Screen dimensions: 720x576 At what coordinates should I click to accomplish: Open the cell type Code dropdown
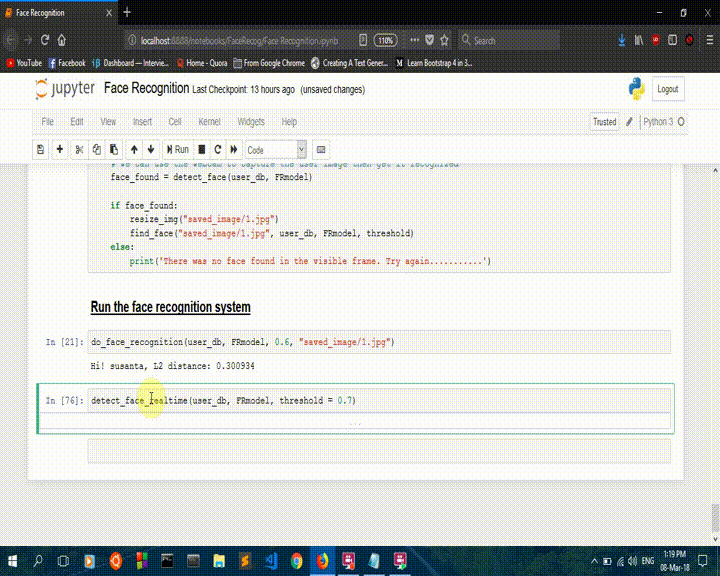coord(276,150)
